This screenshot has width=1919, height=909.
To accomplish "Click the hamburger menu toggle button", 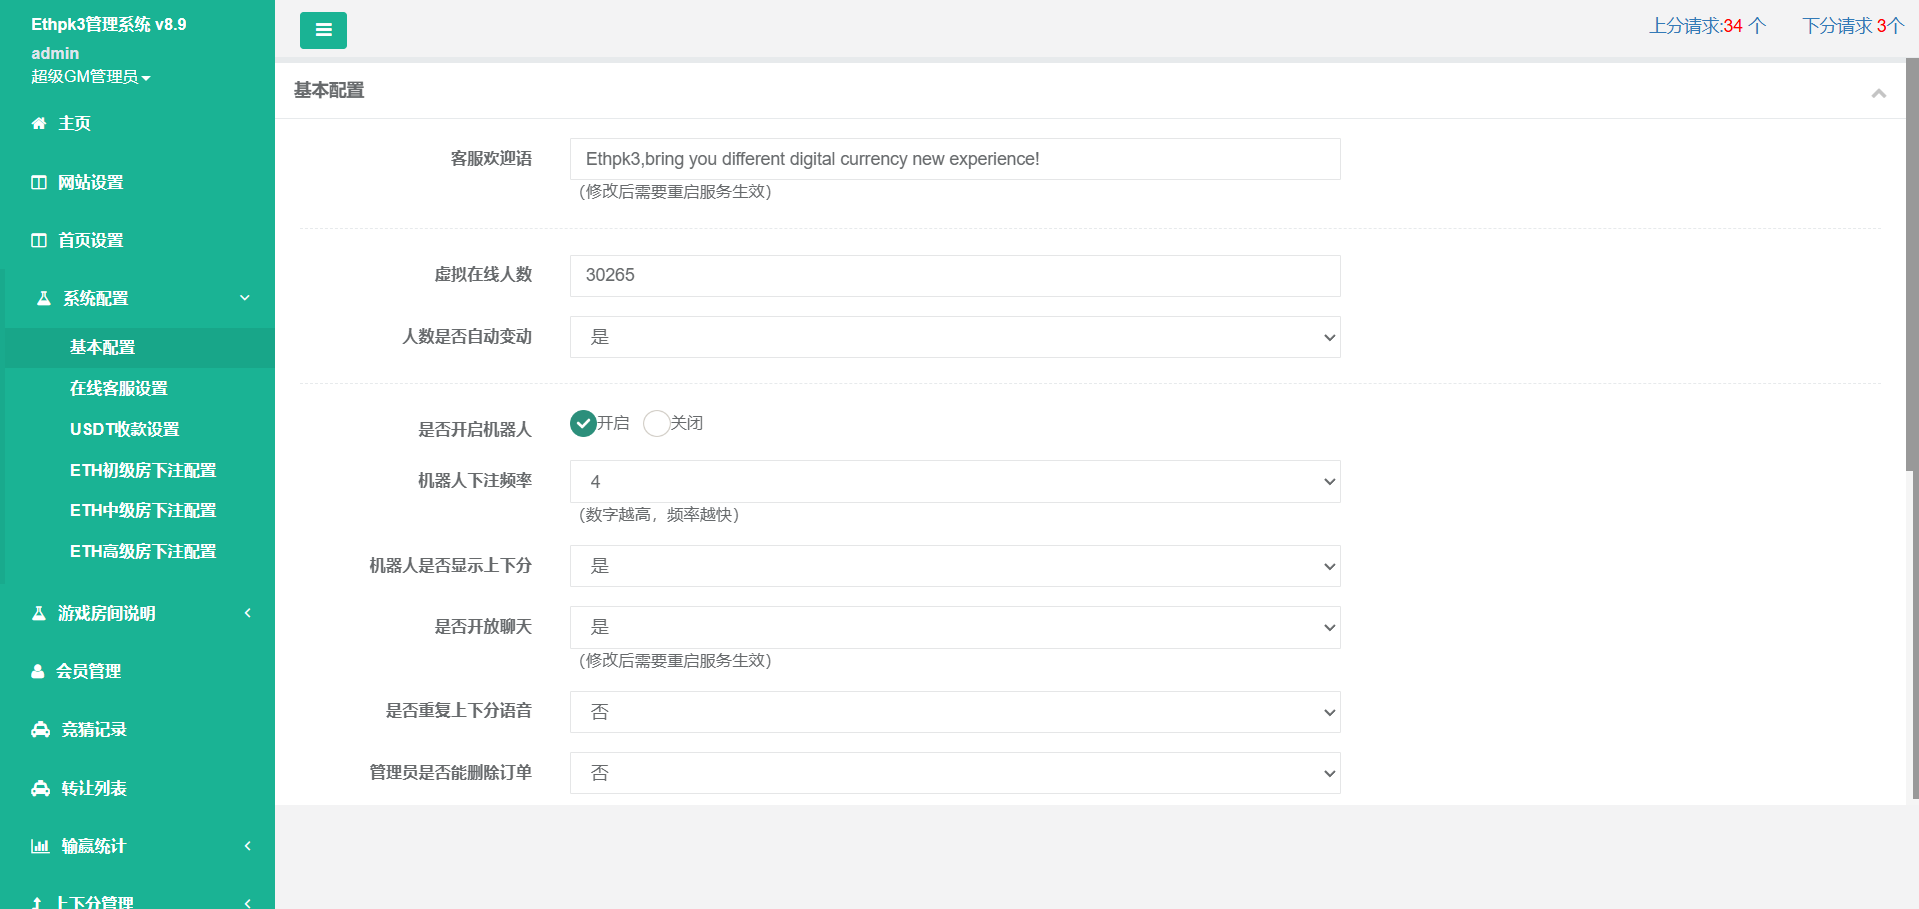I will (323, 30).
